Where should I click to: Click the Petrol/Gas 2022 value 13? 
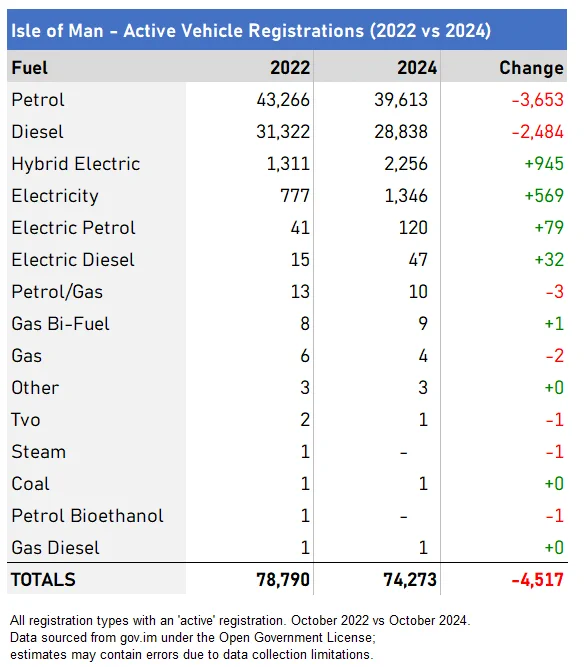coord(300,292)
